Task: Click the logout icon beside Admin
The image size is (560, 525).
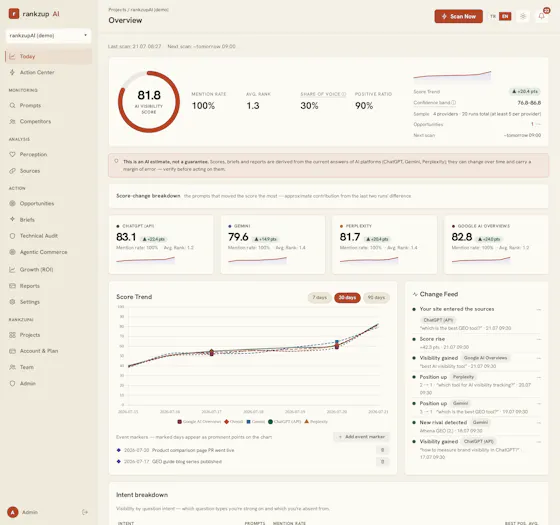Action: (x=85, y=512)
